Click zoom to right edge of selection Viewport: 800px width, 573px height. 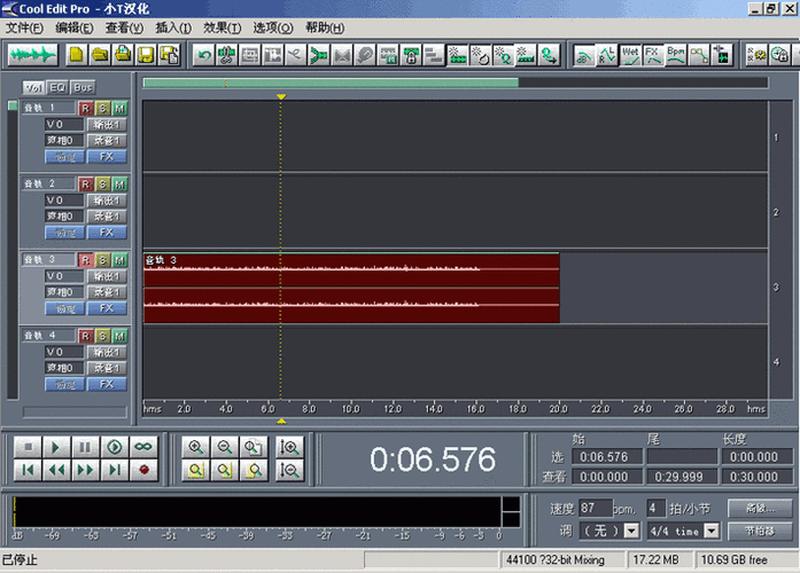(254, 470)
